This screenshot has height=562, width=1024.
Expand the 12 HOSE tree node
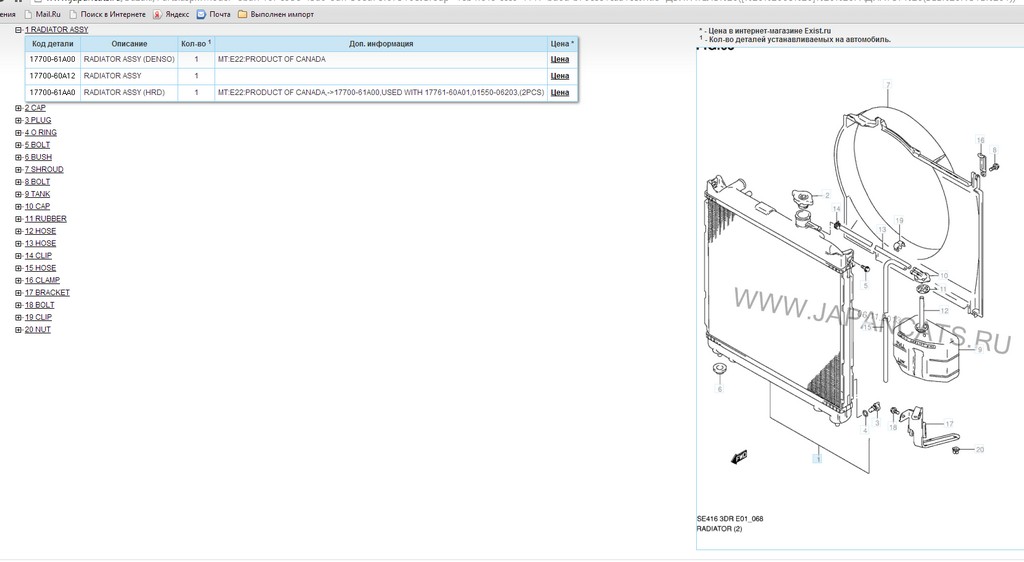click(x=18, y=231)
